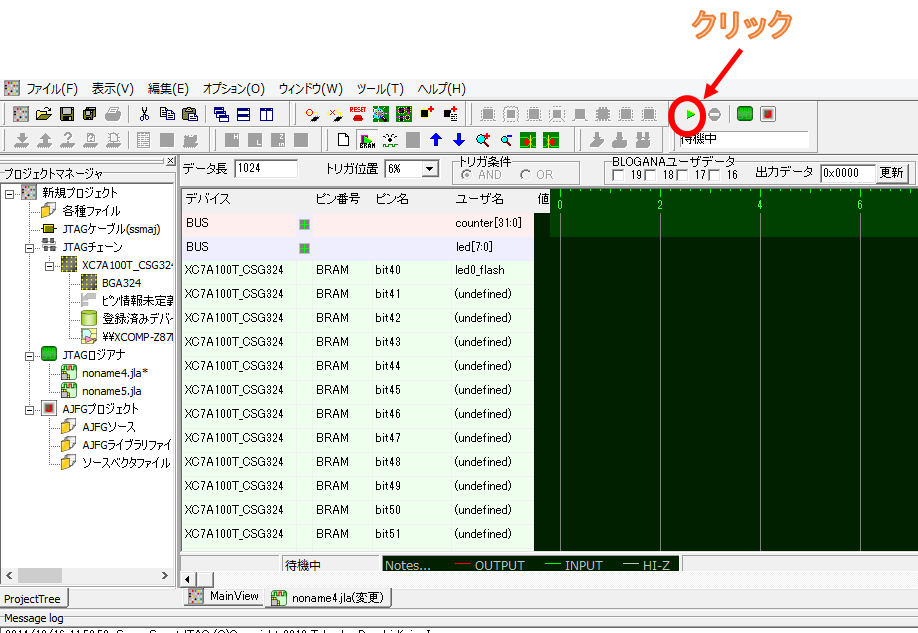Switch to the MainView tab

(x=224, y=596)
